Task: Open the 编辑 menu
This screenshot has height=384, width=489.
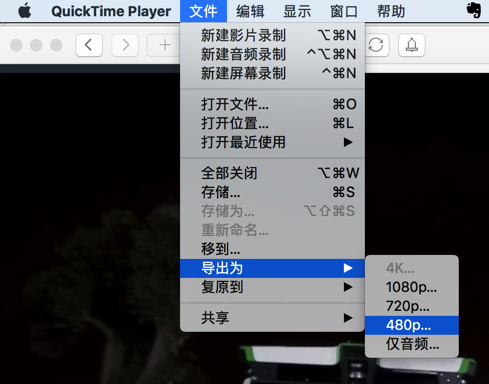Action: 250,11
